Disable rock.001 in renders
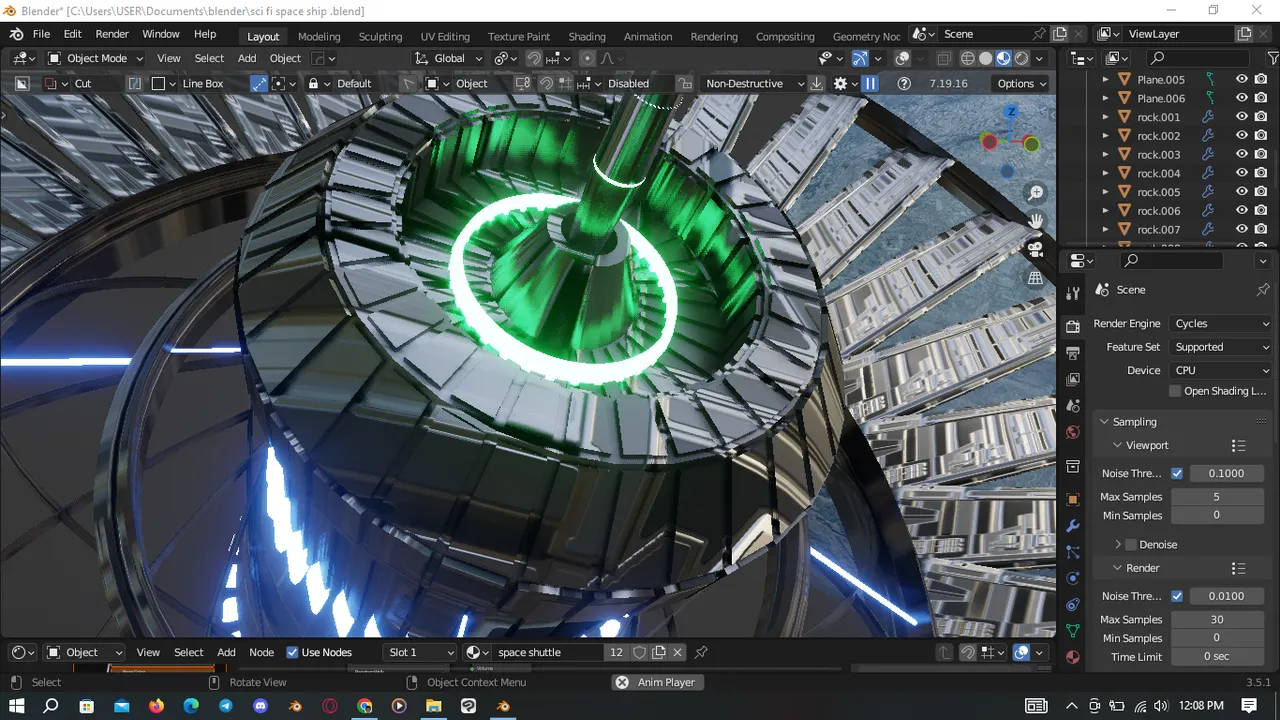The width and height of the screenshot is (1280, 720). coord(1261,117)
